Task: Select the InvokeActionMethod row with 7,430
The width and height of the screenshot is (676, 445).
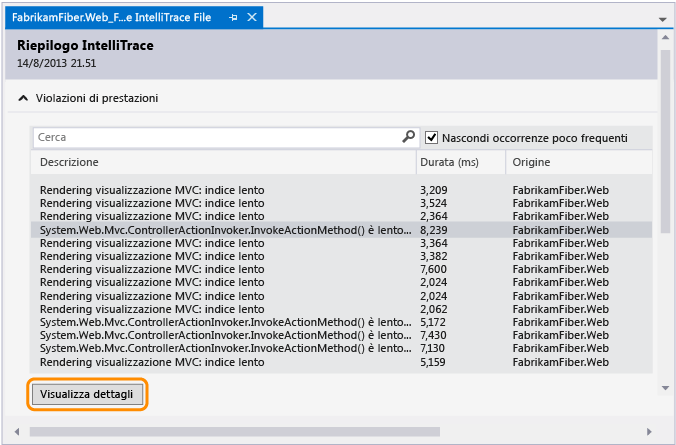Action: [341, 335]
